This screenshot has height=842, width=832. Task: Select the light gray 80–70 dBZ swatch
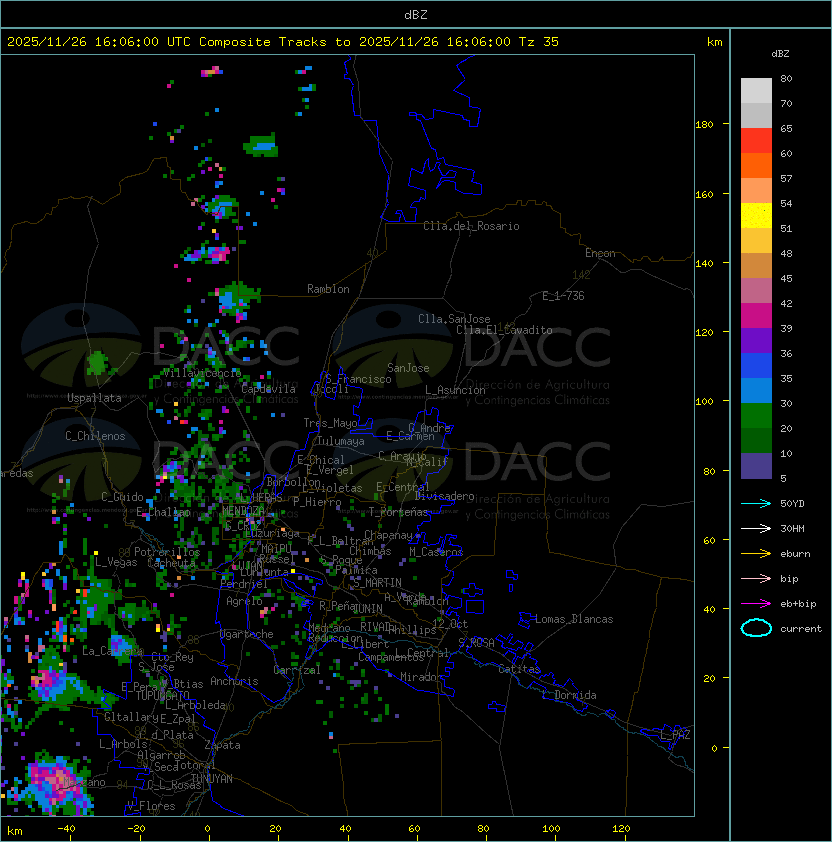(756, 90)
